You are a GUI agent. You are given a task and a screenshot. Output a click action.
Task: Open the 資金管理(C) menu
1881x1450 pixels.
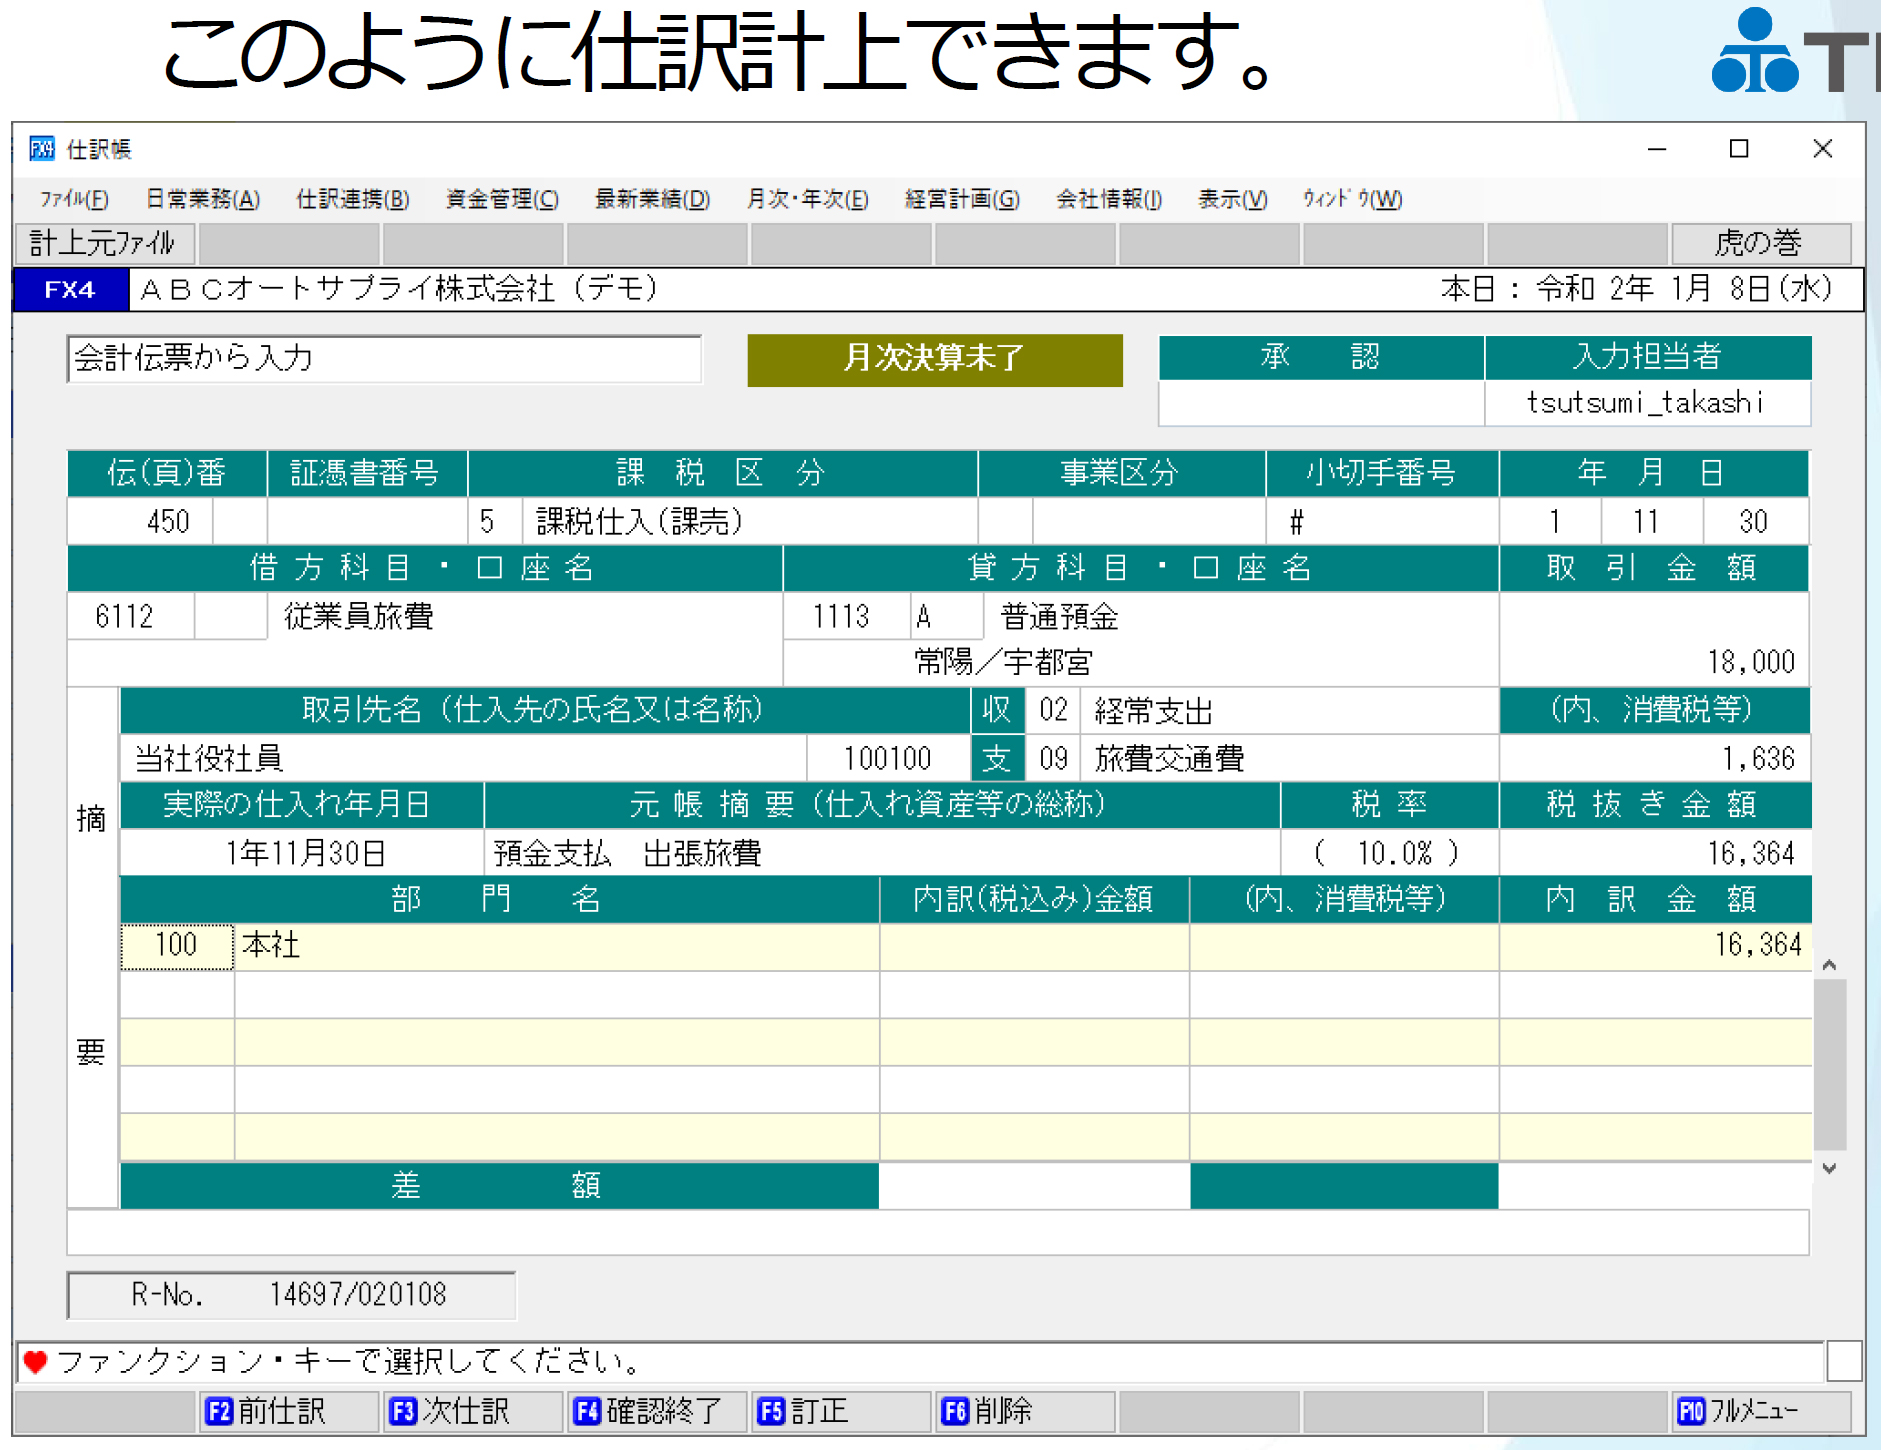pyautogui.click(x=501, y=199)
